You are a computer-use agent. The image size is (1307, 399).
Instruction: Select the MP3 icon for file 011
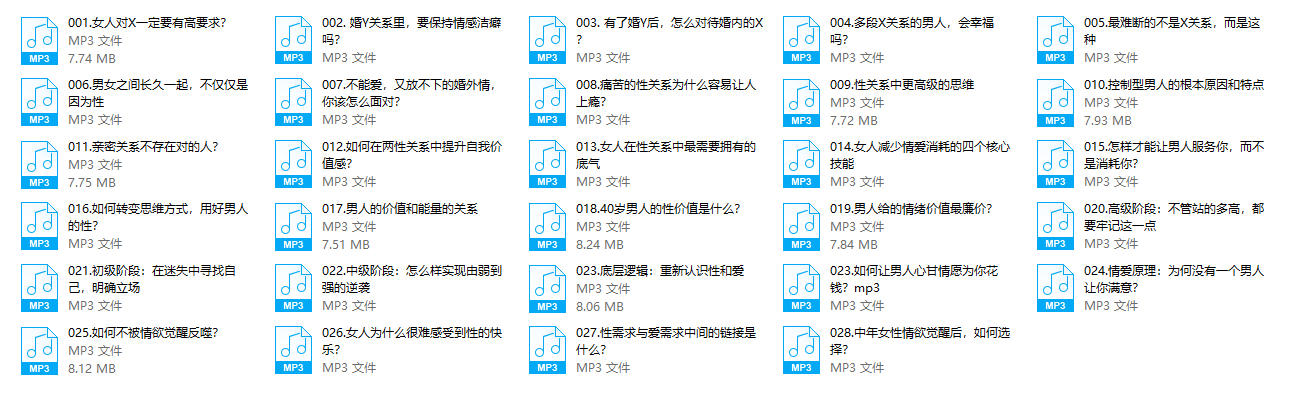pyautogui.click(x=39, y=165)
